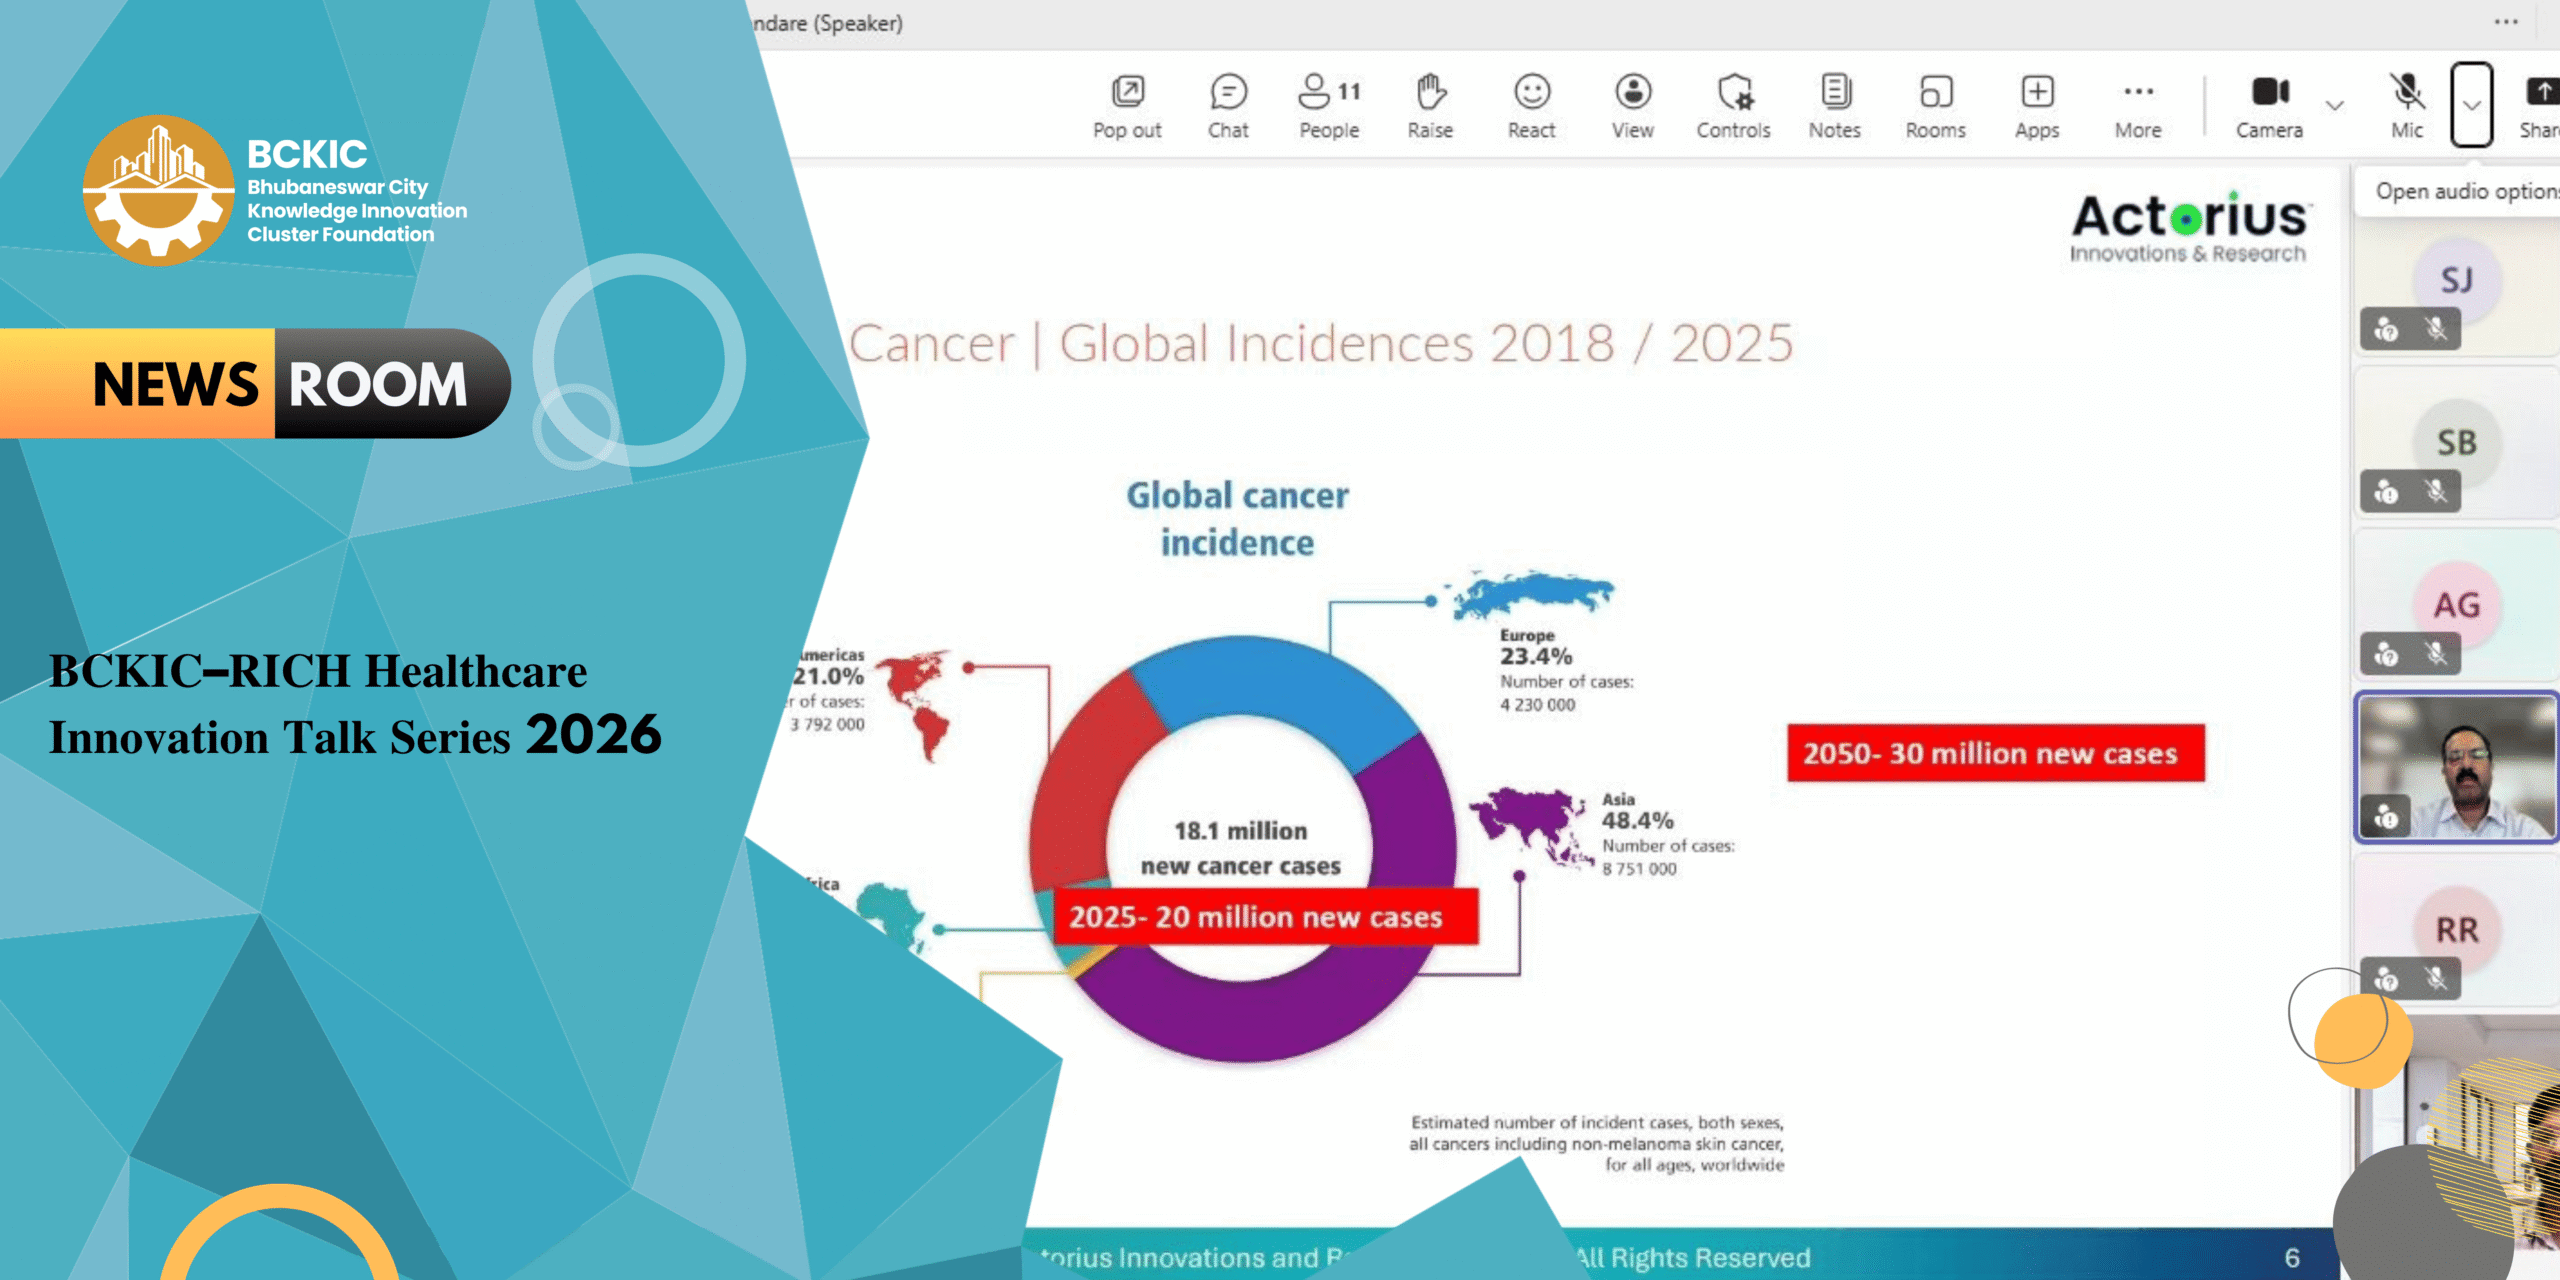2560x1280 pixels.
Task: Click the muted mic icon on SJ's tile
Action: click(x=2436, y=329)
